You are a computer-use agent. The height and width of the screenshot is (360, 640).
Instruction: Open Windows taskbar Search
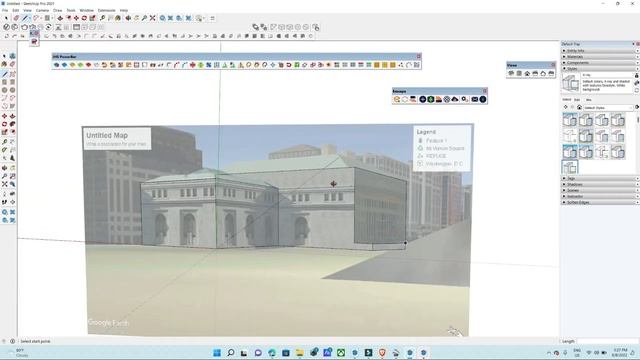coord(231,353)
